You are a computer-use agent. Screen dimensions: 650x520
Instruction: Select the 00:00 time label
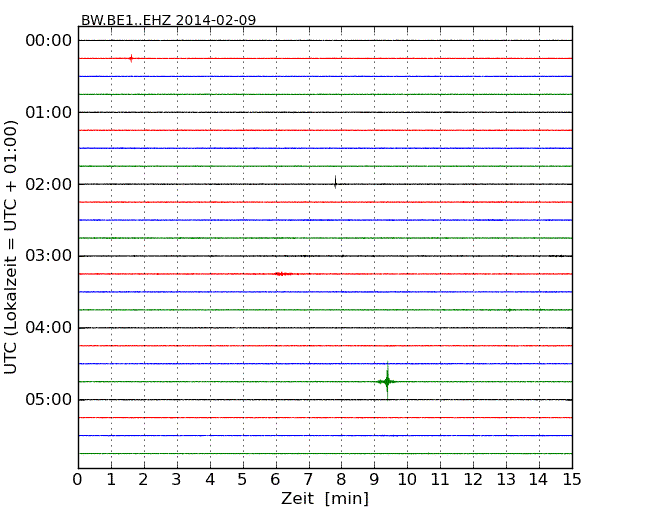49,41
